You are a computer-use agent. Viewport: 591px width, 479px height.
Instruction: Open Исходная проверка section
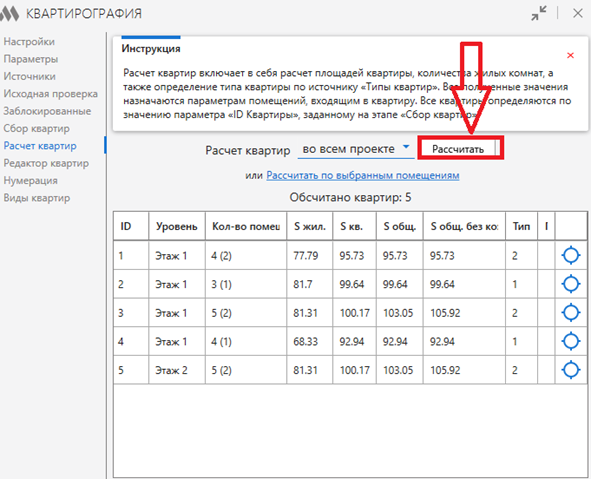point(51,93)
